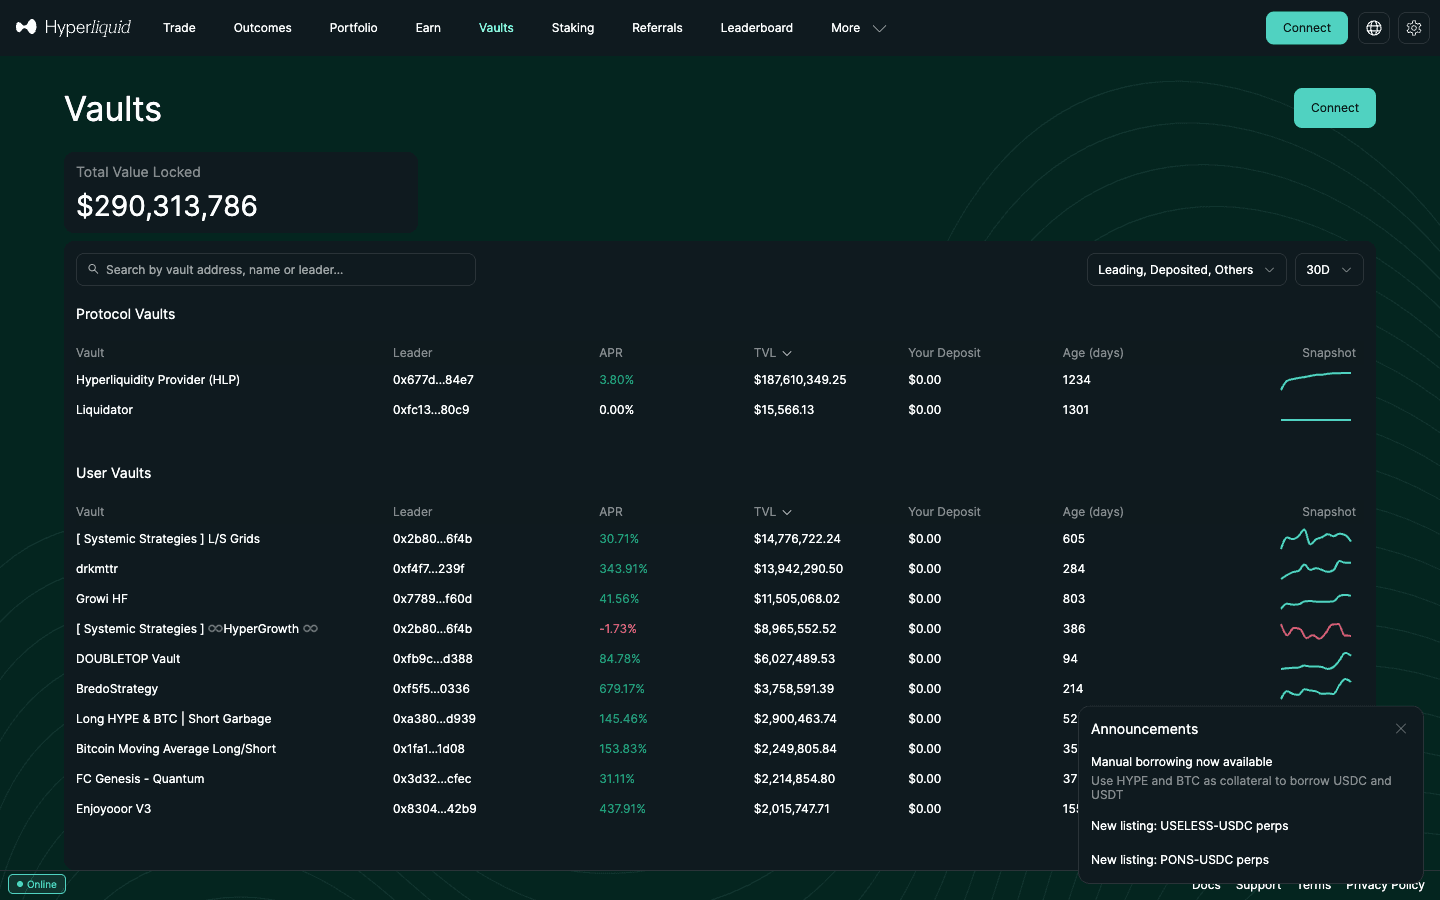Open the language globe icon
This screenshot has height=900, width=1440.
1374,28
